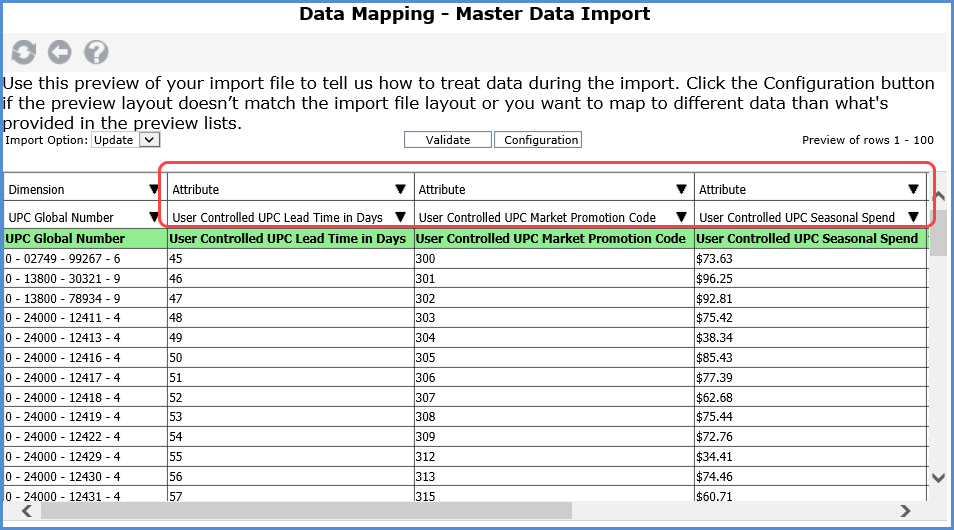Screen dimensions: 954x530
Task: Click the vertical scrollbar up arrow
Action: [x=938, y=183]
